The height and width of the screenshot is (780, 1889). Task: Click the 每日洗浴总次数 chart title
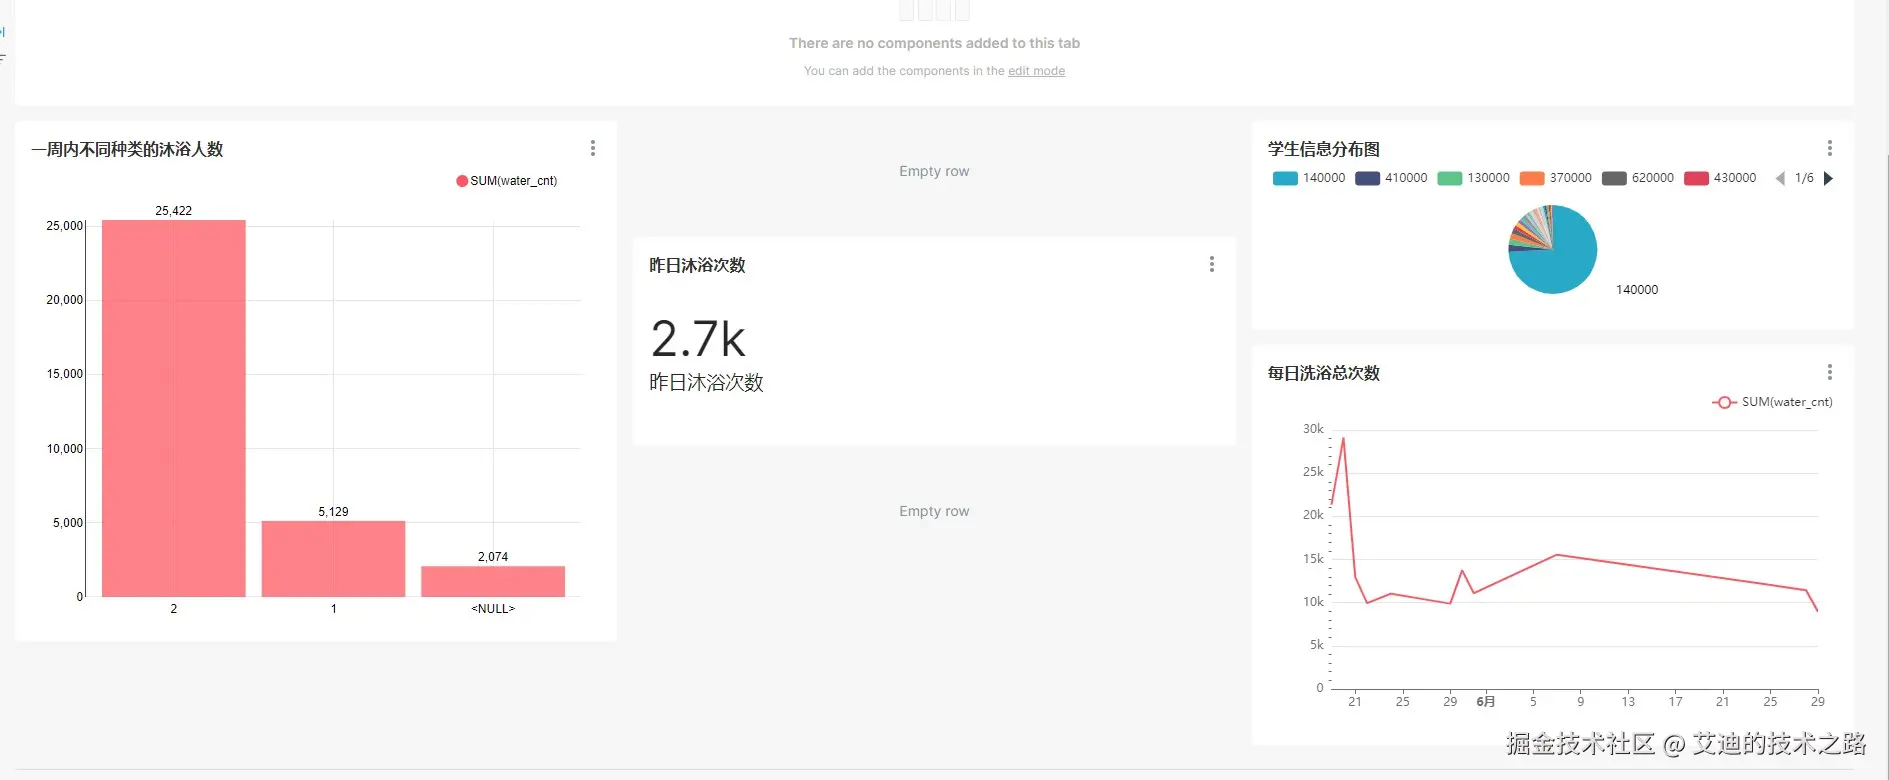(1324, 373)
